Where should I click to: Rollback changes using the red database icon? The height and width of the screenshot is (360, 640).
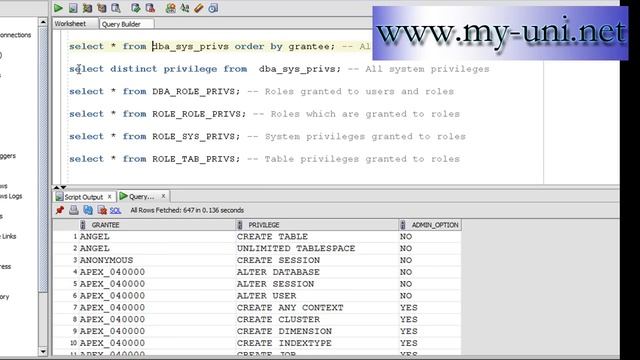click(x=150, y=8)
